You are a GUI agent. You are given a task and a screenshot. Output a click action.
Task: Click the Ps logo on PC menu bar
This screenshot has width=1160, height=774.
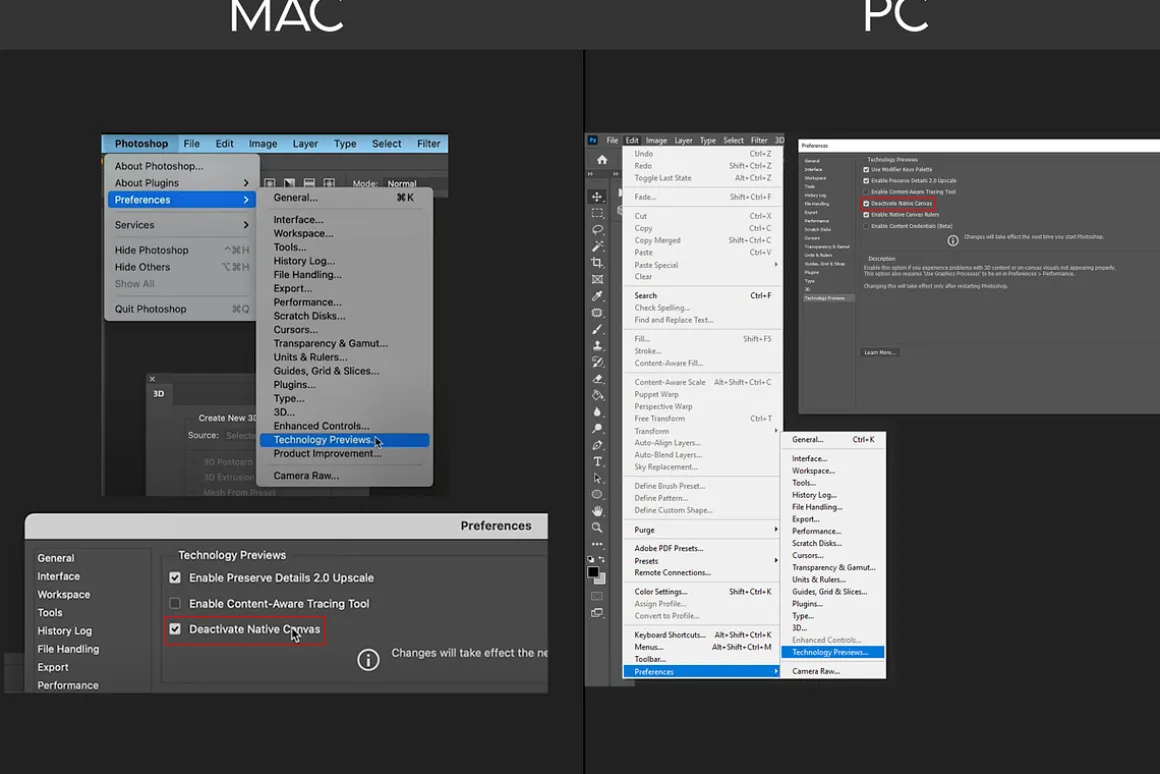click(x=593, y=140)
